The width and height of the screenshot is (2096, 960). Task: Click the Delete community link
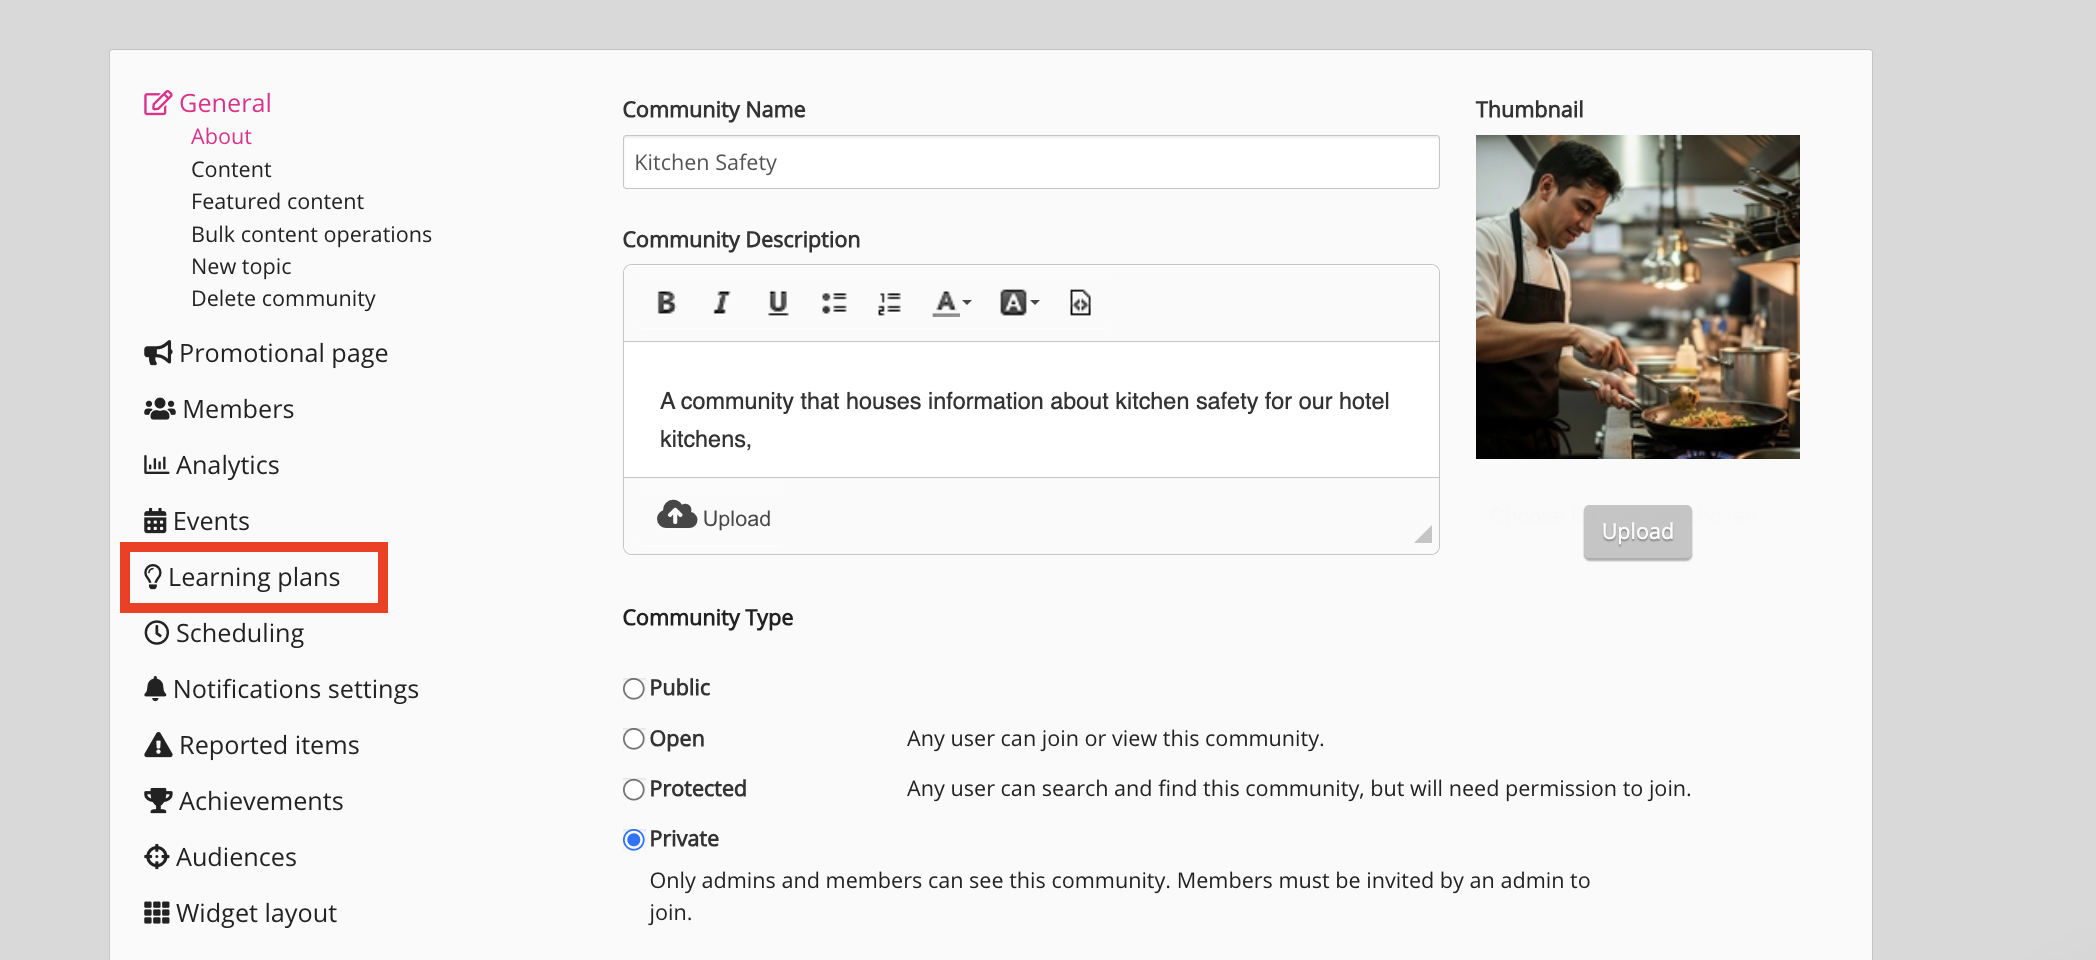pos(283,299)
